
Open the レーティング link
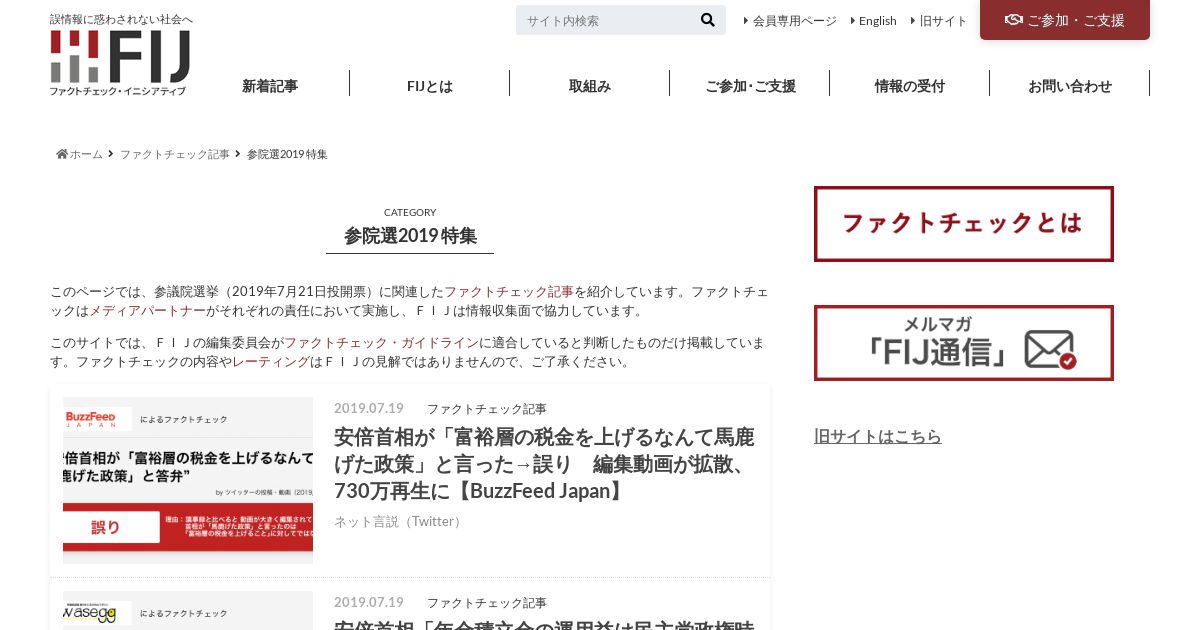point(271,361)
